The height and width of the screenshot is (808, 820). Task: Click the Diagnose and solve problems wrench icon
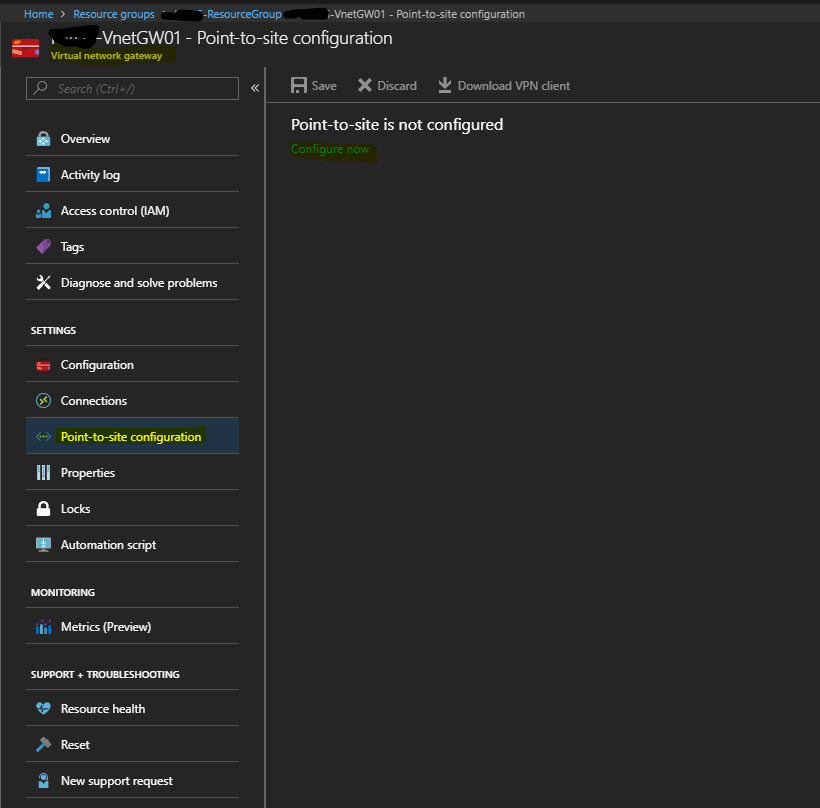coord(43,283)
